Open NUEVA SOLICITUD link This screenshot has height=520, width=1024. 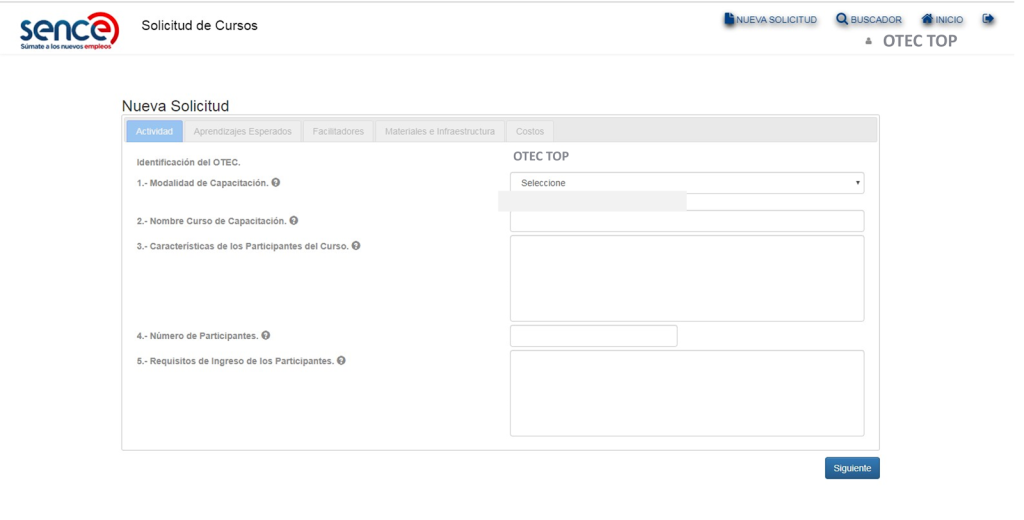(x=771, y=20)
